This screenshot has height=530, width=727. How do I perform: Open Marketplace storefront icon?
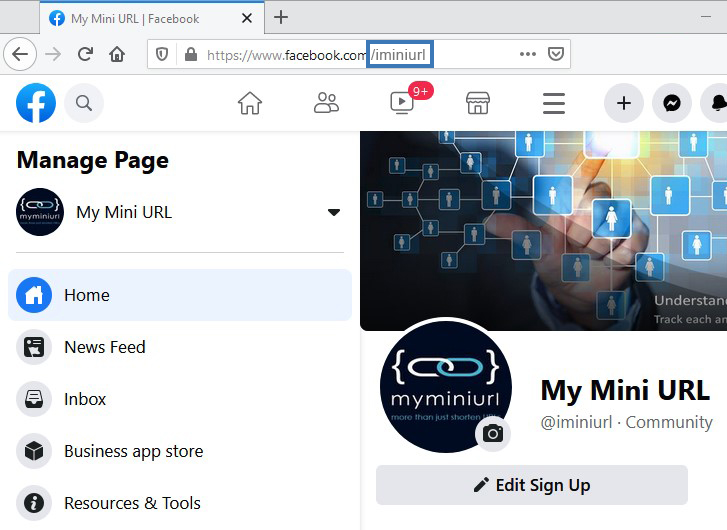(478, 103)
